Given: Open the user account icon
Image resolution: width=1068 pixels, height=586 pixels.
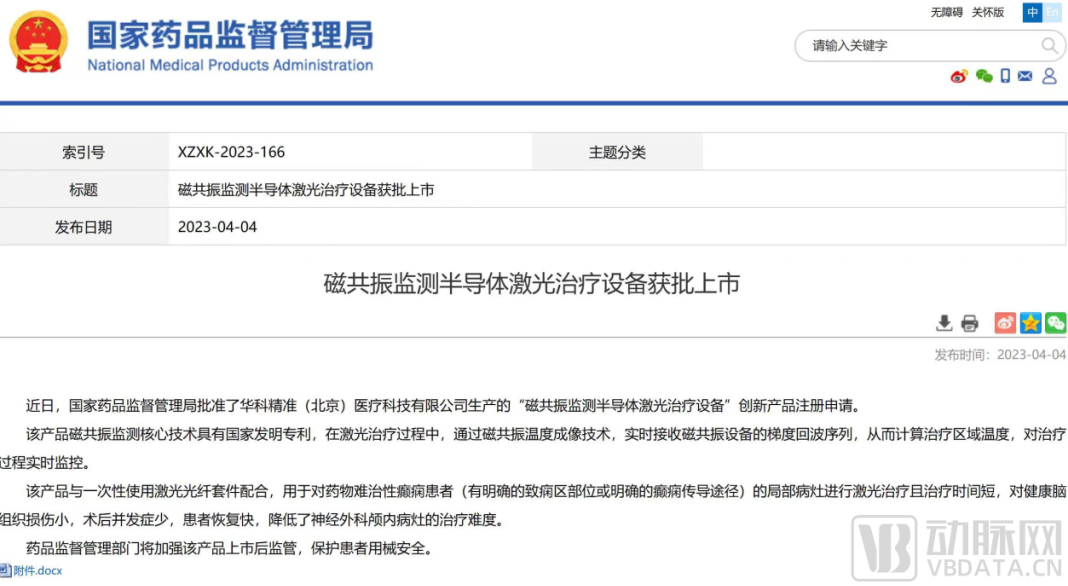Looking at the screenshot, I should click(x=1049, y=76).
